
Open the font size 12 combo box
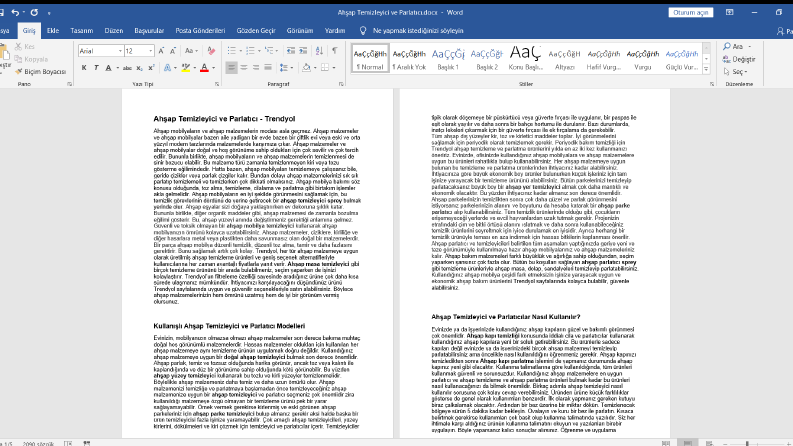(139, 51)
